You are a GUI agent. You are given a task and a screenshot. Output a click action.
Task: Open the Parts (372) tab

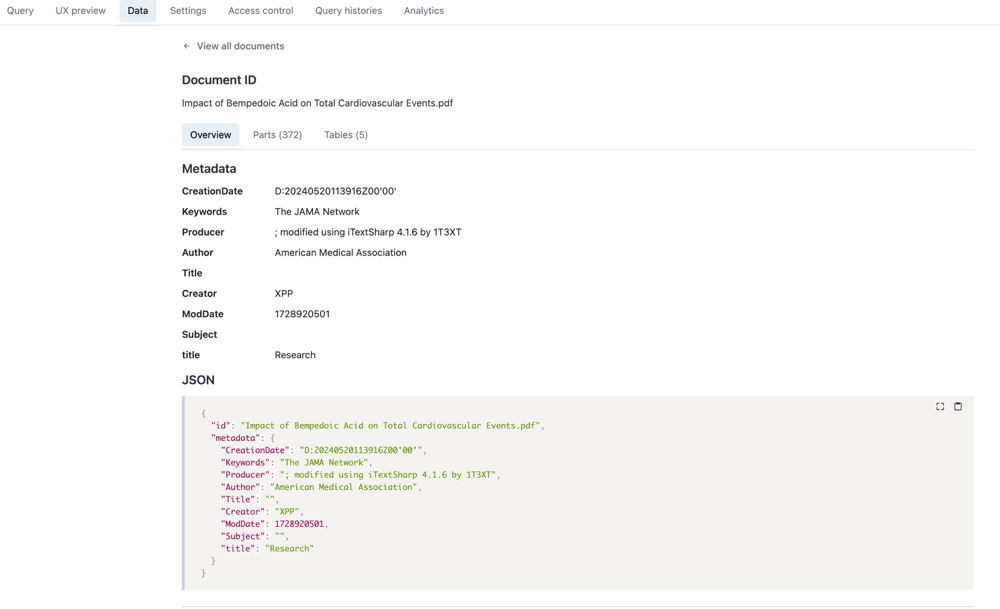click(x=277, y=134)
